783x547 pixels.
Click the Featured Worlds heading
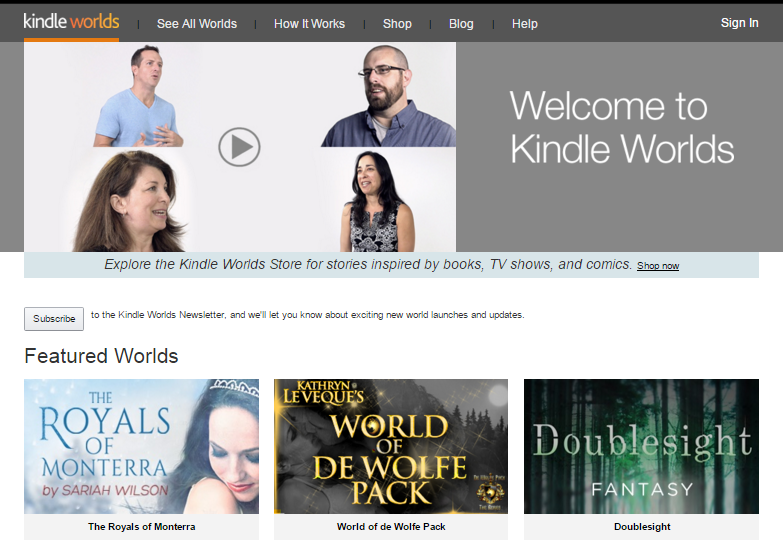point(101,356)
